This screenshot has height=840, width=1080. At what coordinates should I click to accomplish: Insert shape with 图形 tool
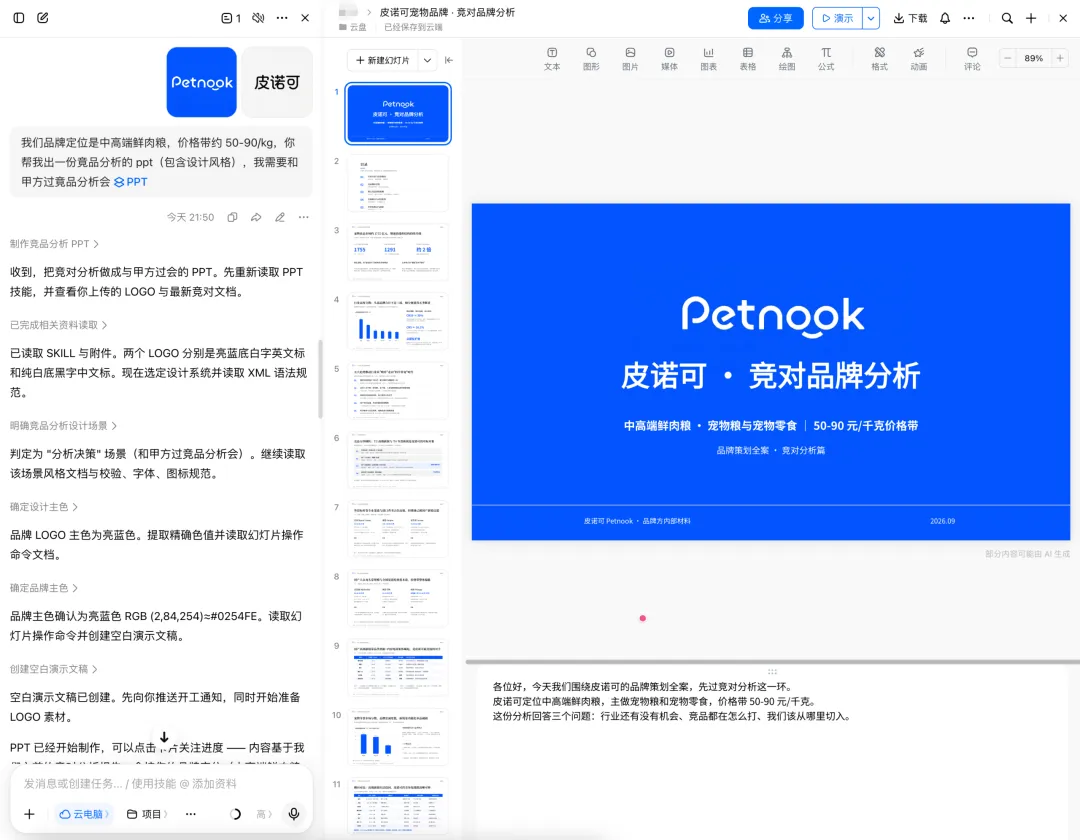pyautogui.click(x=591, y=59)
